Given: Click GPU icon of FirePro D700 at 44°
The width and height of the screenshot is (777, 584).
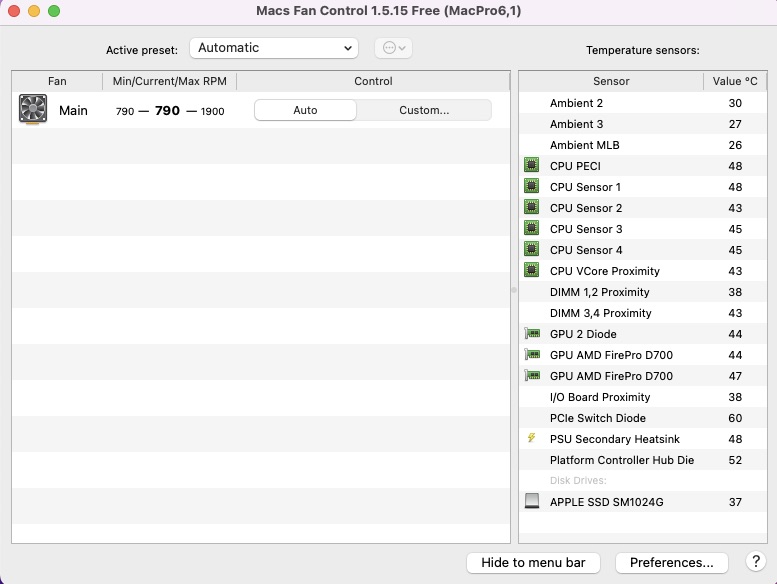Looking at the screenshot, I should (x=532, y=354).
